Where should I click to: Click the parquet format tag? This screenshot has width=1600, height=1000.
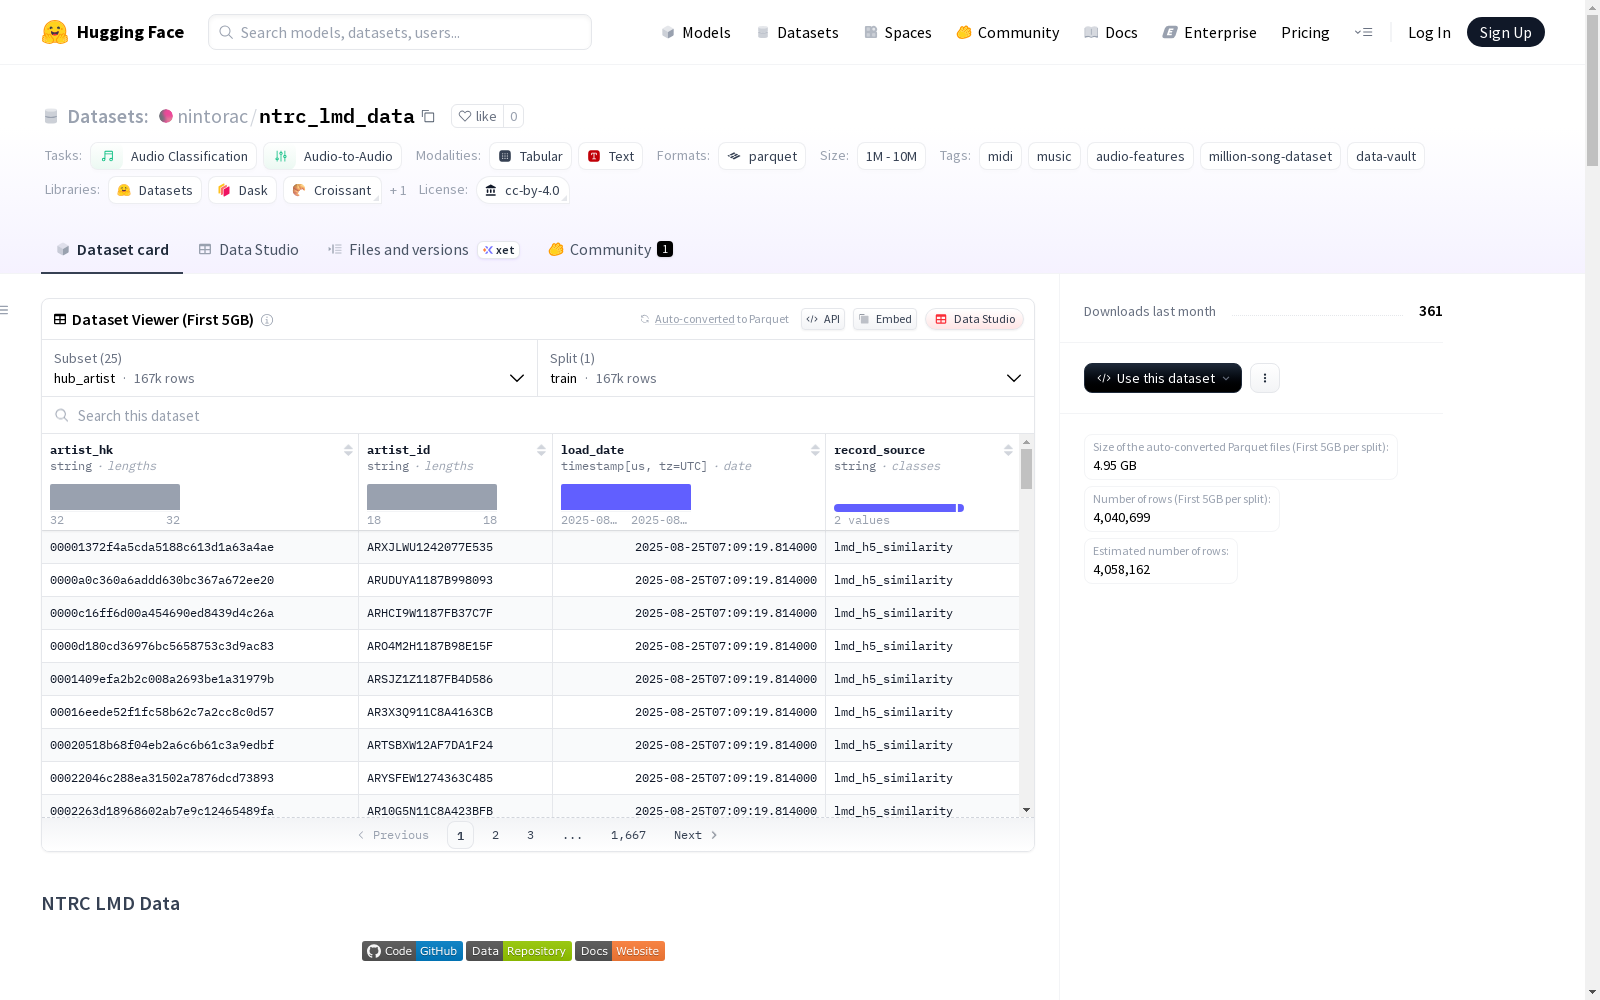762,156
